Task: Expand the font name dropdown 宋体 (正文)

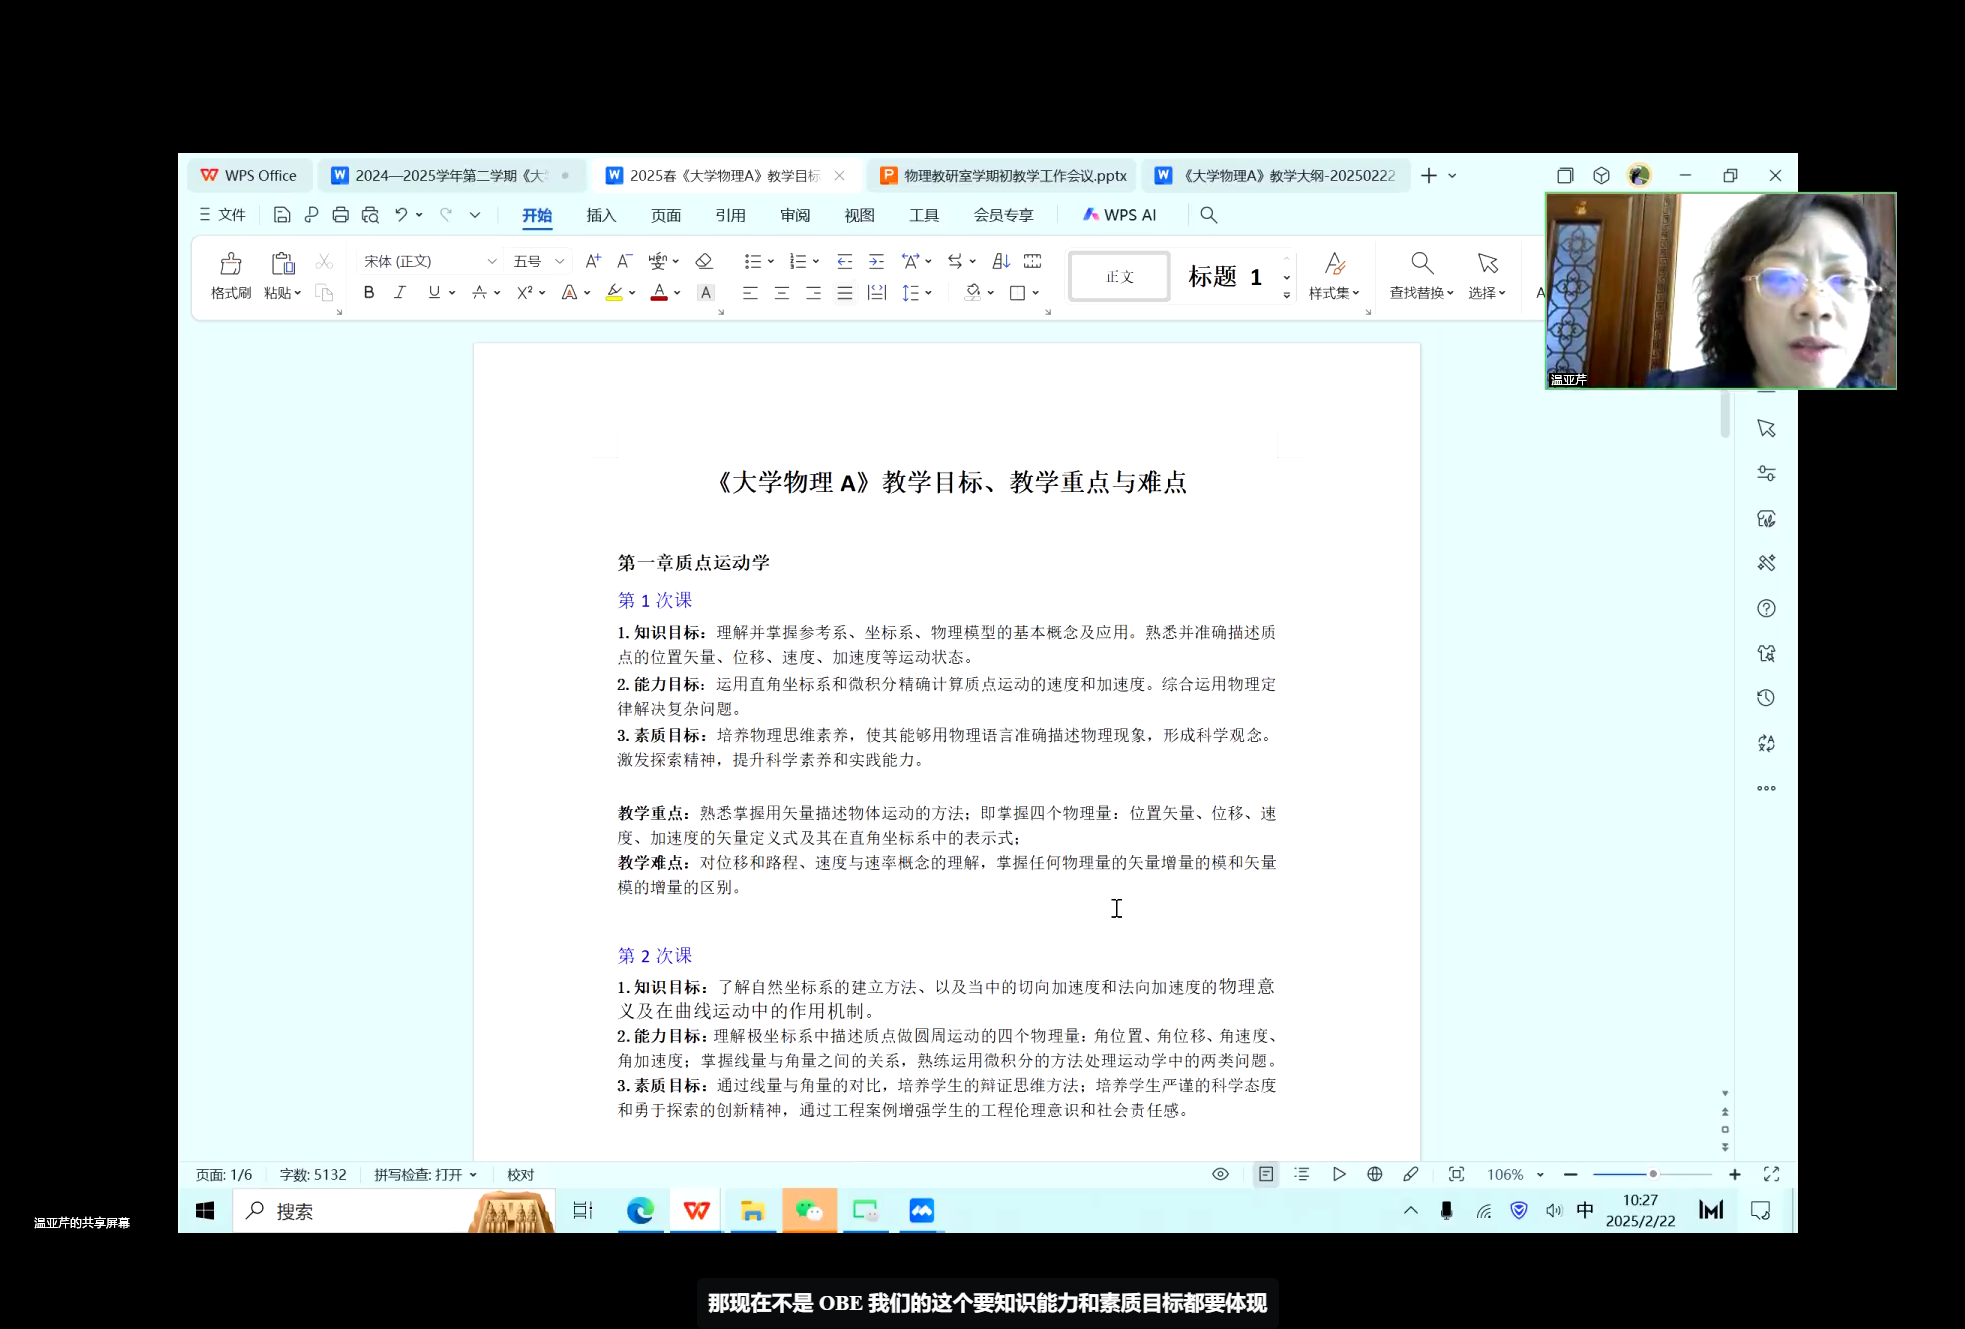Action: [491, 261]
